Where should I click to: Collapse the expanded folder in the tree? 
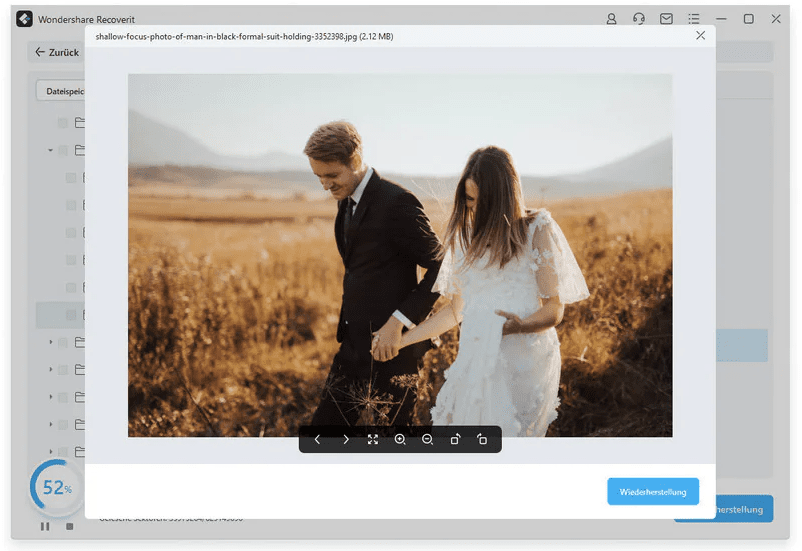point(50,151)
